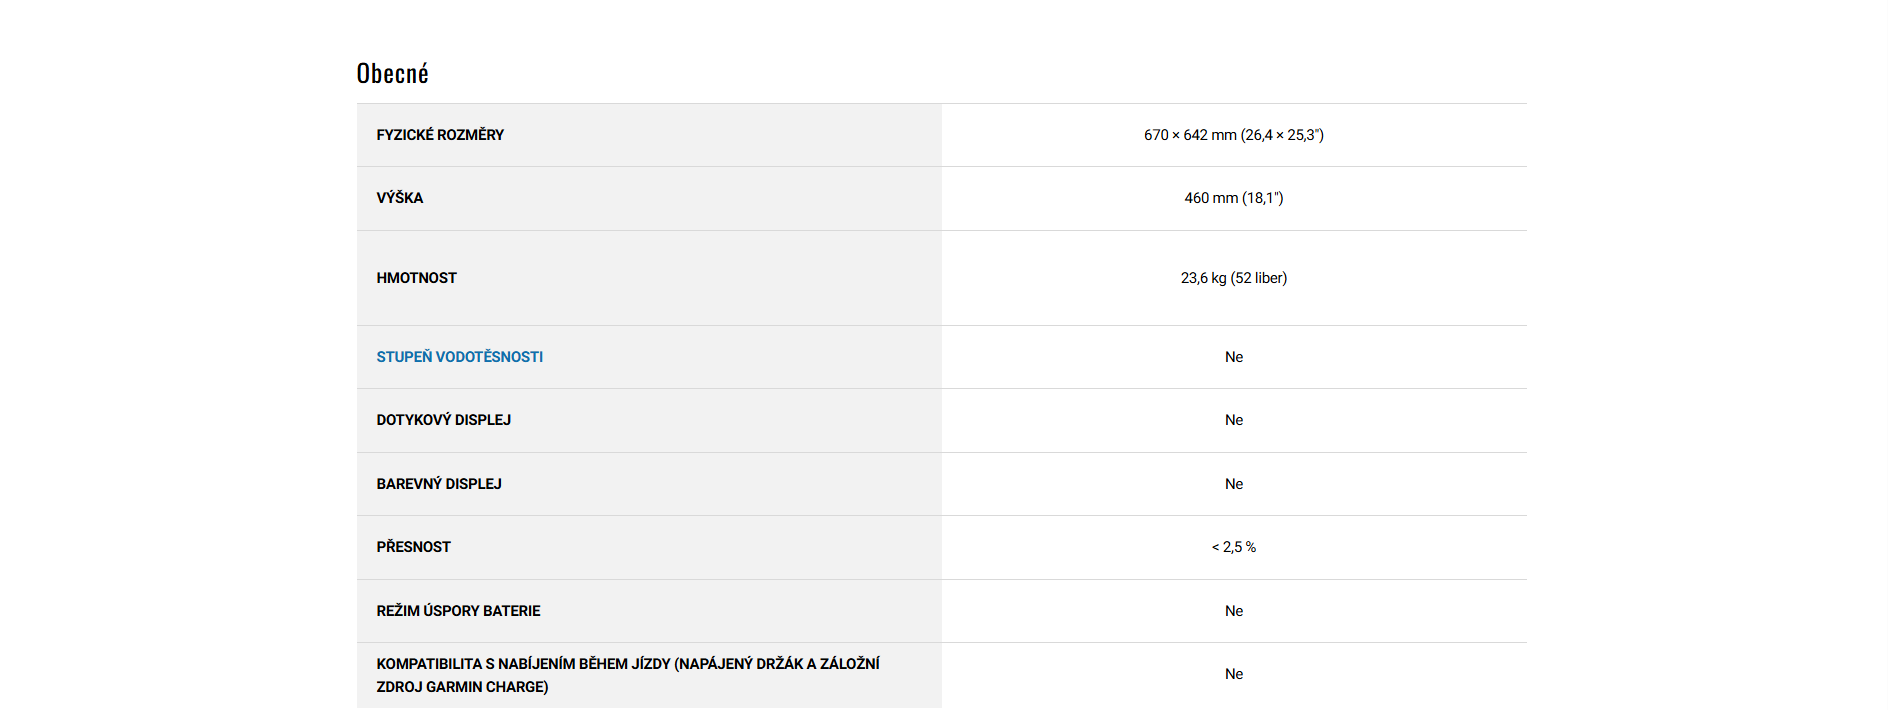
Task: Select the 670 × 642 mm dimension text
Action: tap(1190, 135)
